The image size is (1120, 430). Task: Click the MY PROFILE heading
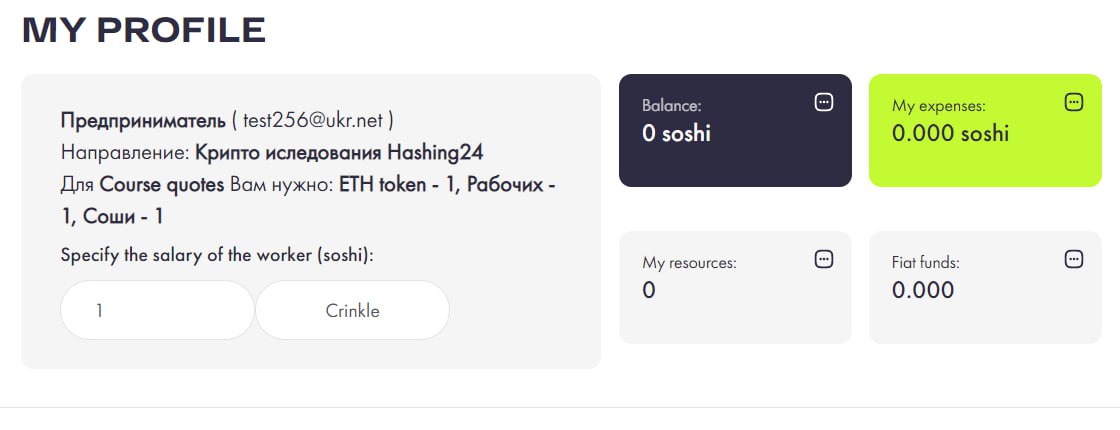(x=144, y=31)
